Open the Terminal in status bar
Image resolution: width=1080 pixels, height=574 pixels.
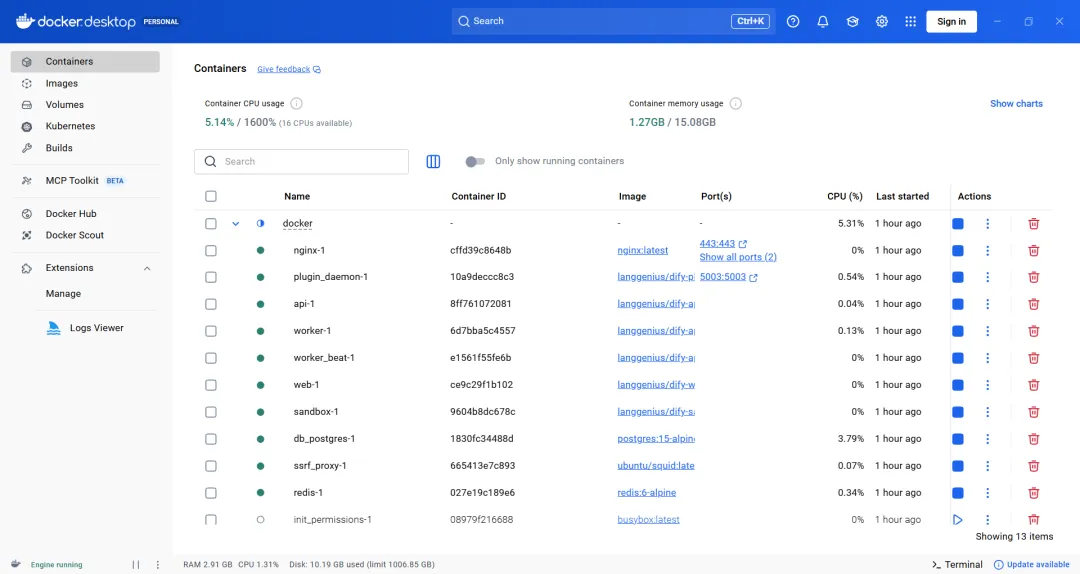[x=957, y=564]
